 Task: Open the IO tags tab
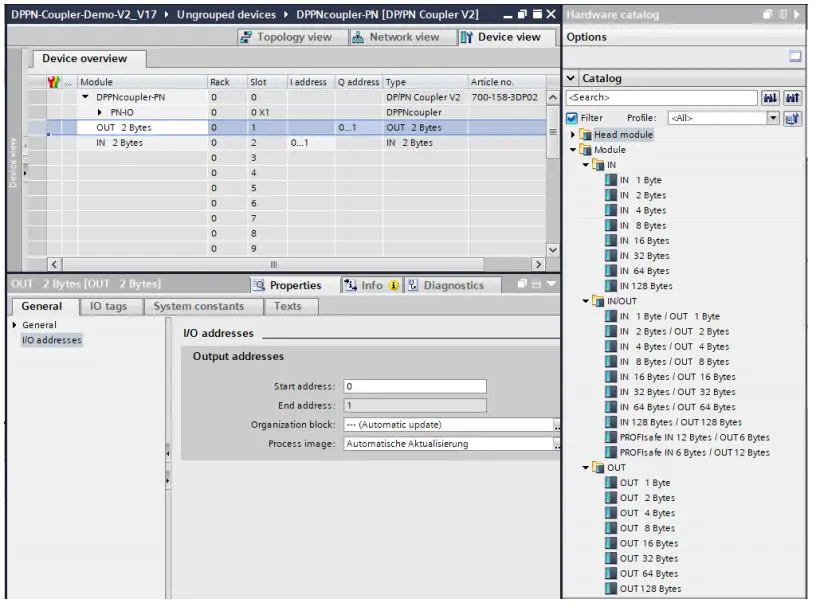[x=109, y=306]
